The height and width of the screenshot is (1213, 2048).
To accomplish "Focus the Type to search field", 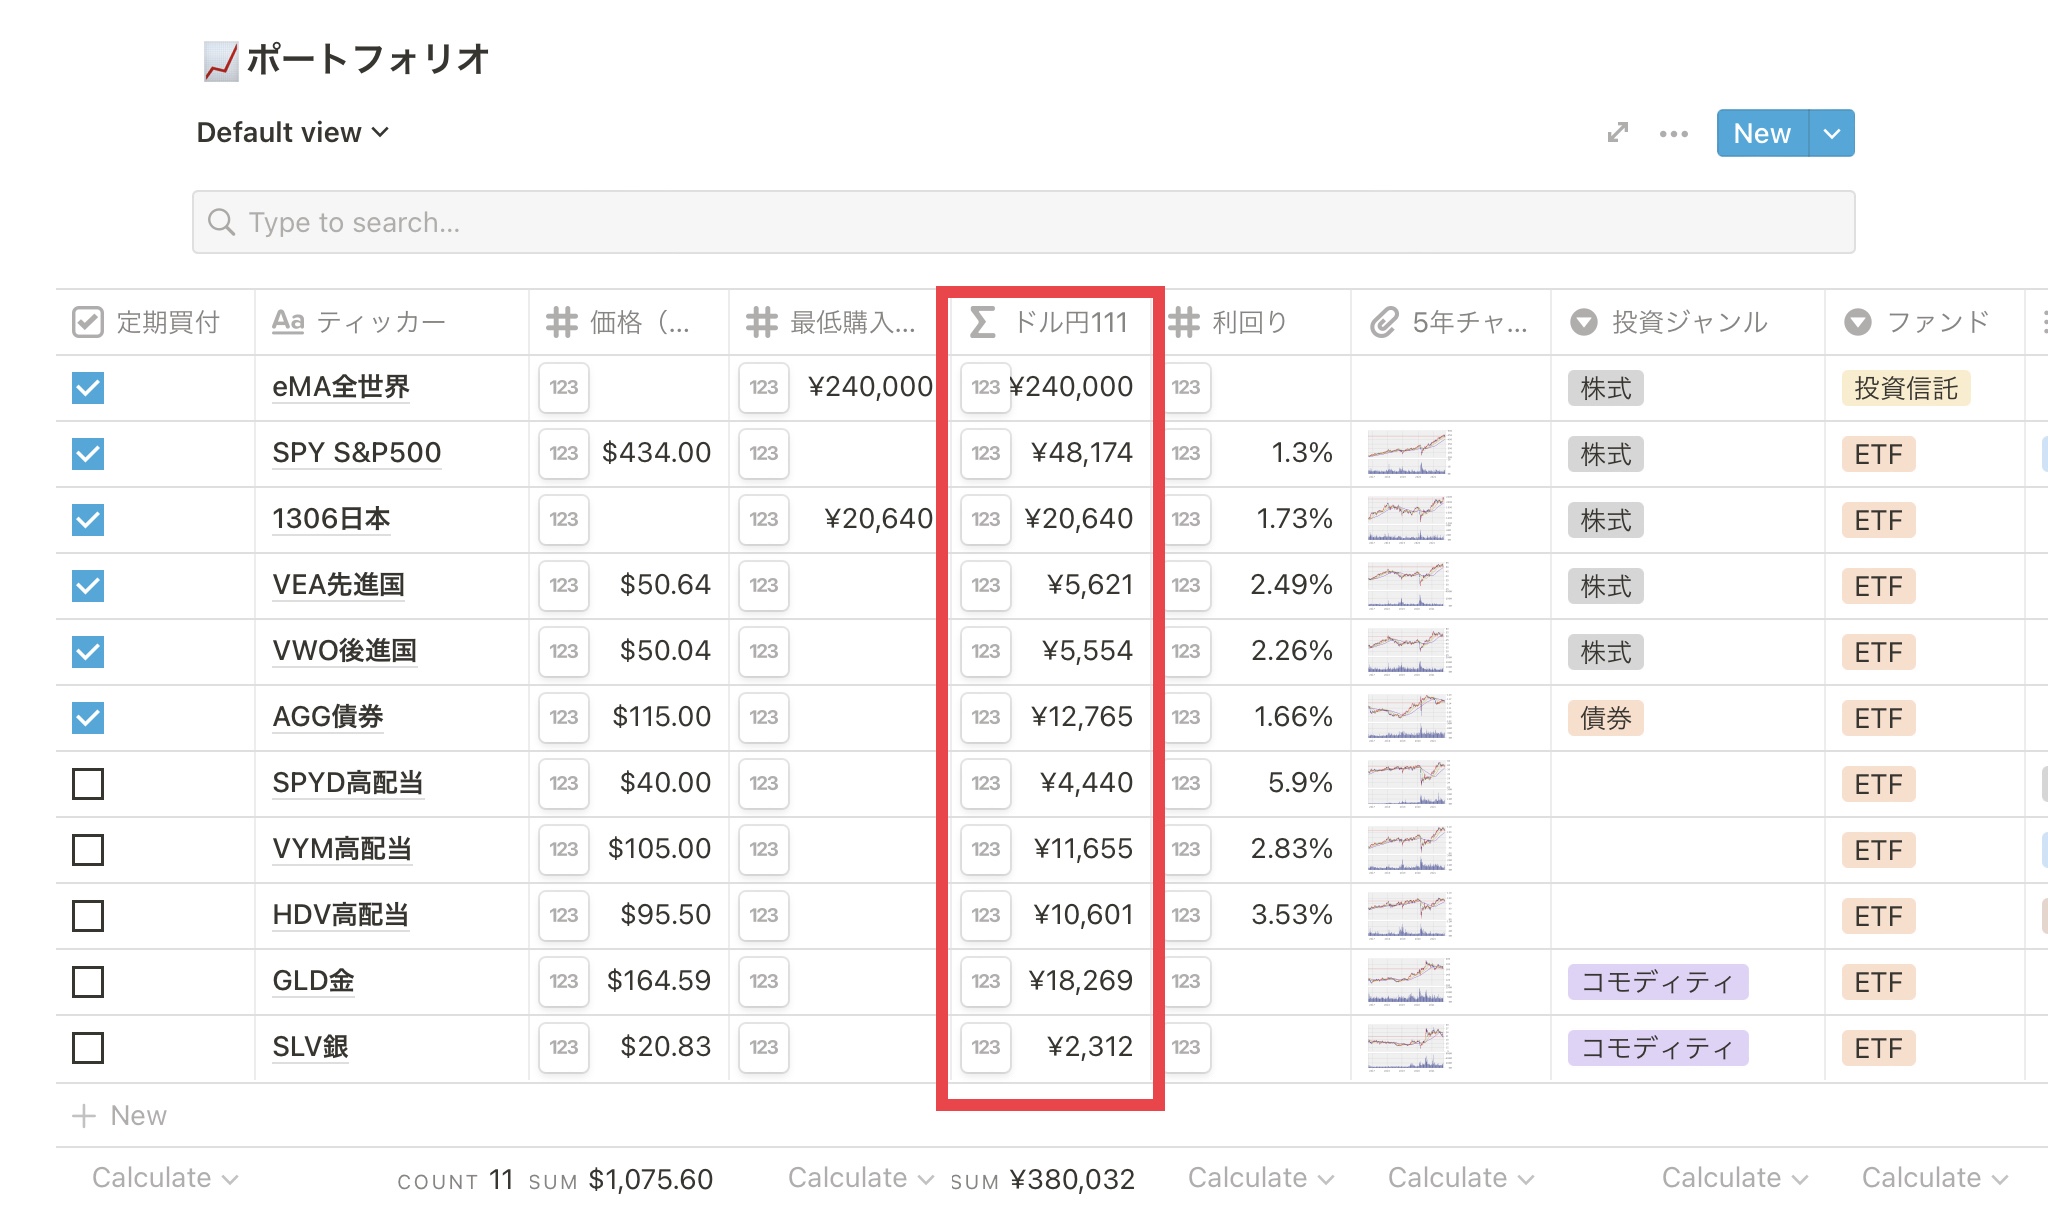I will point(1024,222).
